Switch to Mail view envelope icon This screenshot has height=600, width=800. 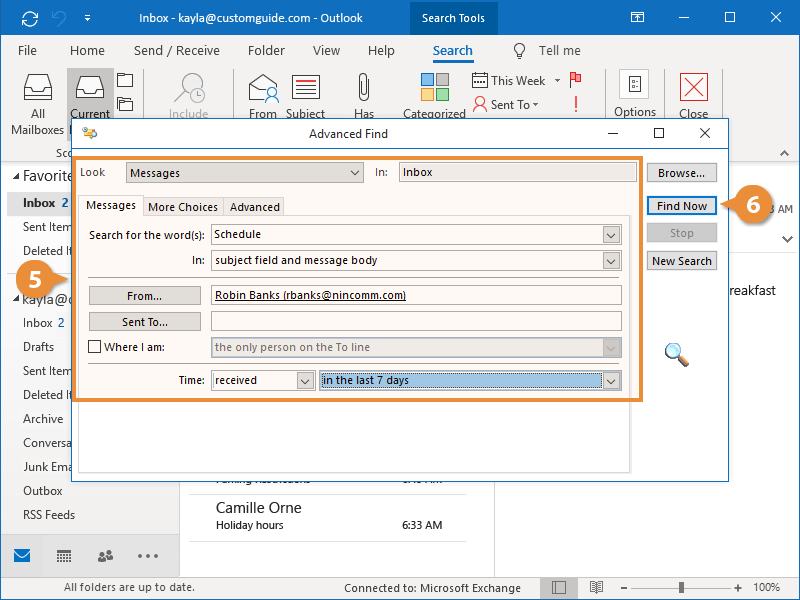pos(22,556)
